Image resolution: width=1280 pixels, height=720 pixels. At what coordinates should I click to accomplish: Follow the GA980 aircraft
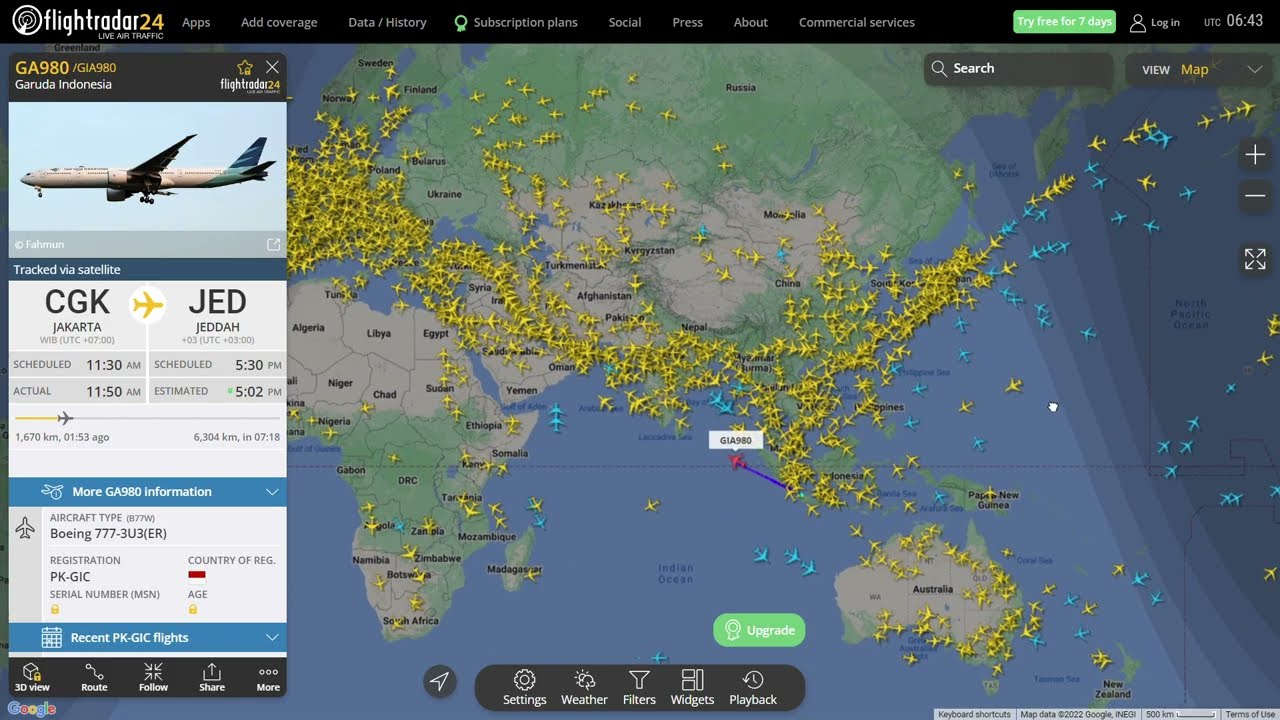153,677
